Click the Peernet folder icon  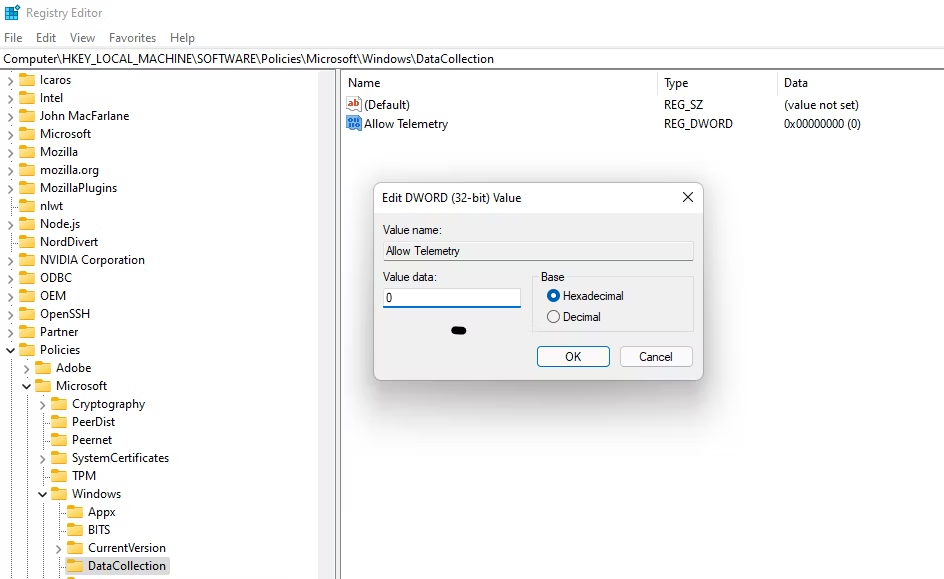[x=59, y=440]
